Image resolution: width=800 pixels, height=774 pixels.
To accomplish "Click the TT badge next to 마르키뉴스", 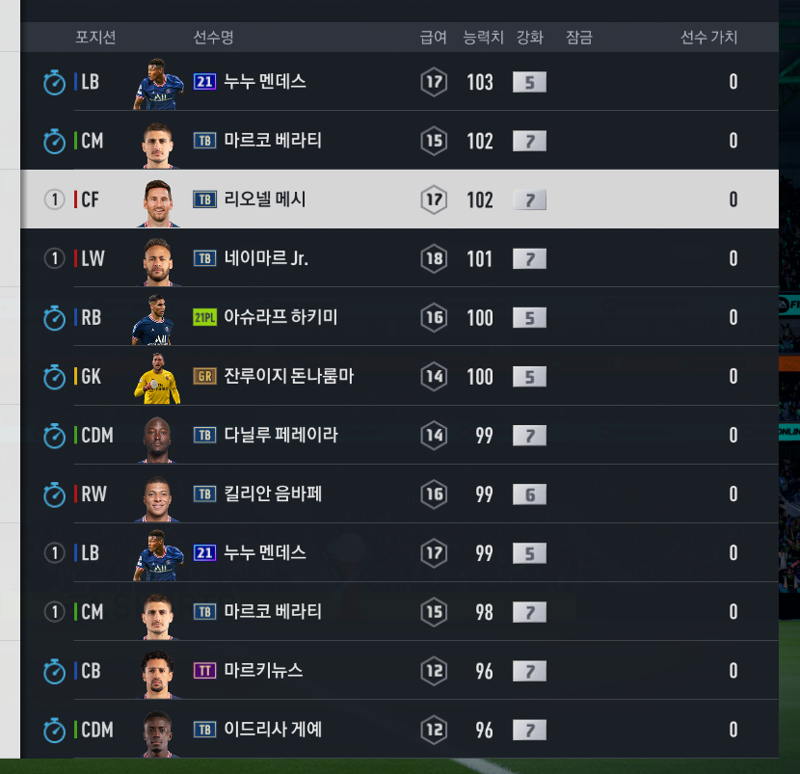I will (205, 670).
